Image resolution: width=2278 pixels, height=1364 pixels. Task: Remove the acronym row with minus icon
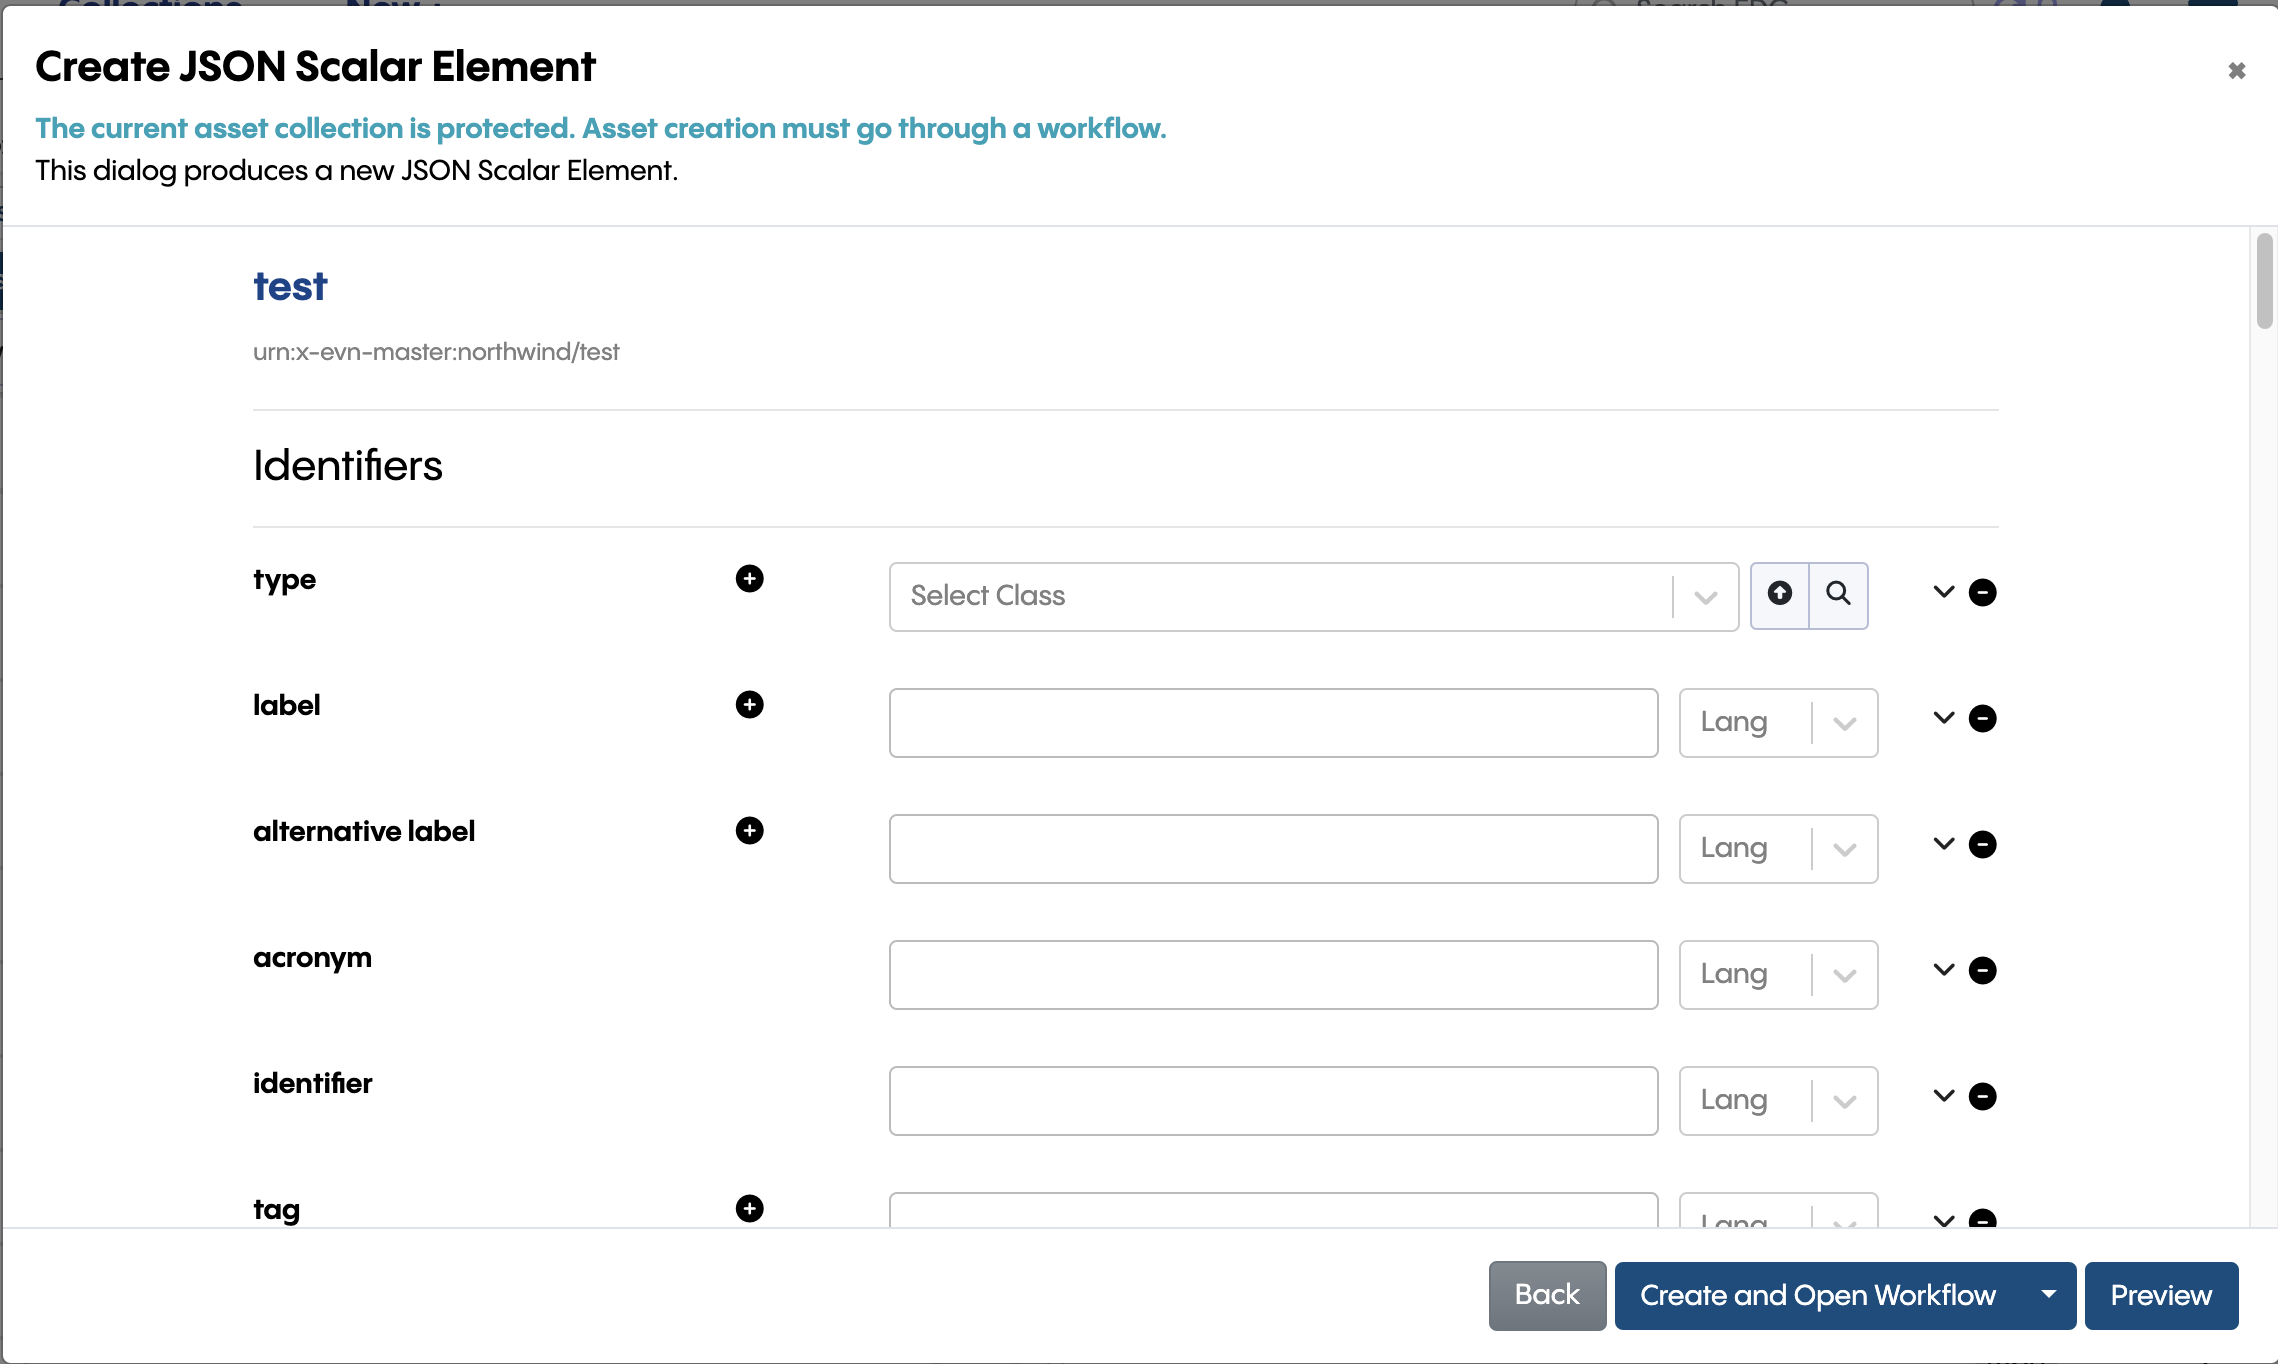point(1982,971)
